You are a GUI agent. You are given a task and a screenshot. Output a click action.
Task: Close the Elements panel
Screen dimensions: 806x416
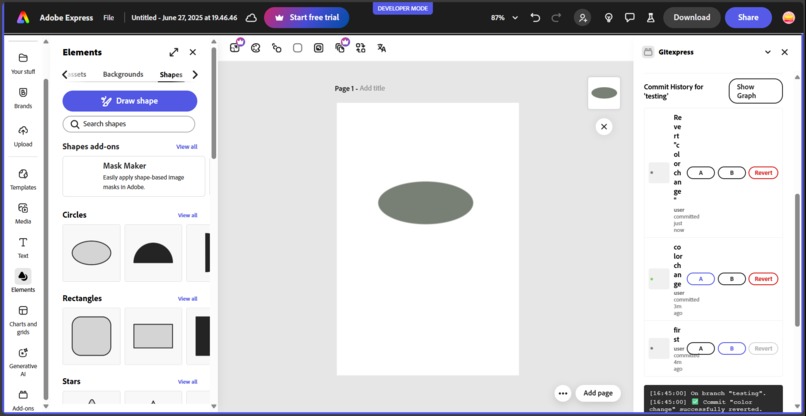[x=193, y=52]
